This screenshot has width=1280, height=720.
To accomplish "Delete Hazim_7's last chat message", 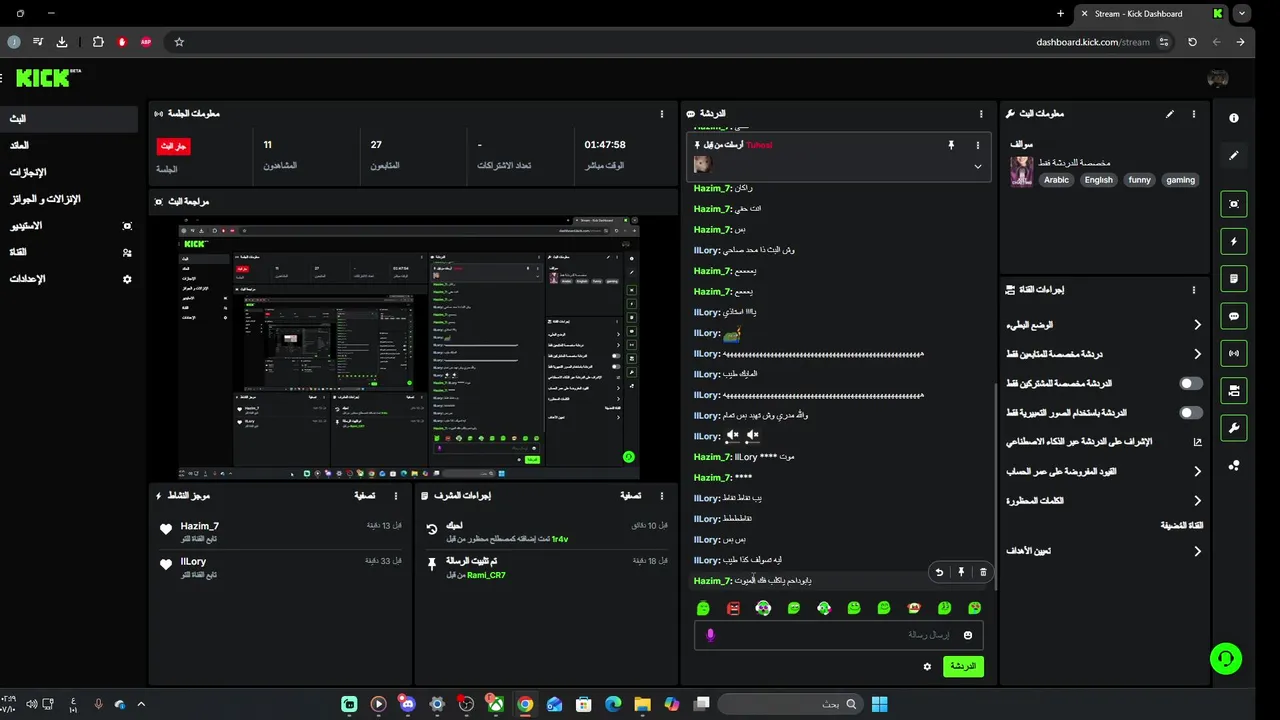I will (x=983, y=572).
